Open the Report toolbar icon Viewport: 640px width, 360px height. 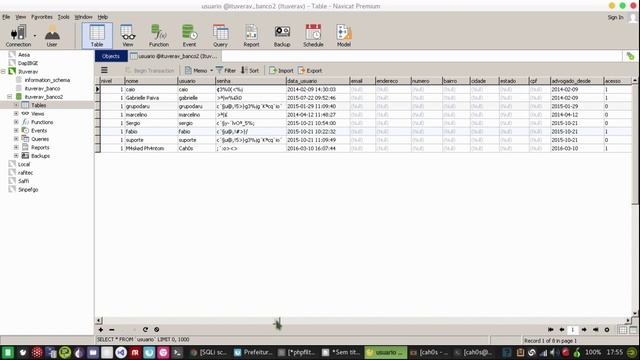pos(251,36)
